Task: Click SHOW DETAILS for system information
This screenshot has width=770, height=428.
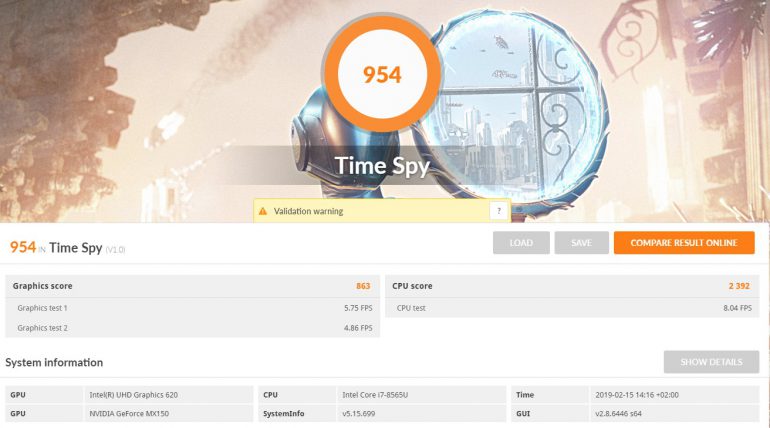Action: pyautogui.click(x=711, y=362)
